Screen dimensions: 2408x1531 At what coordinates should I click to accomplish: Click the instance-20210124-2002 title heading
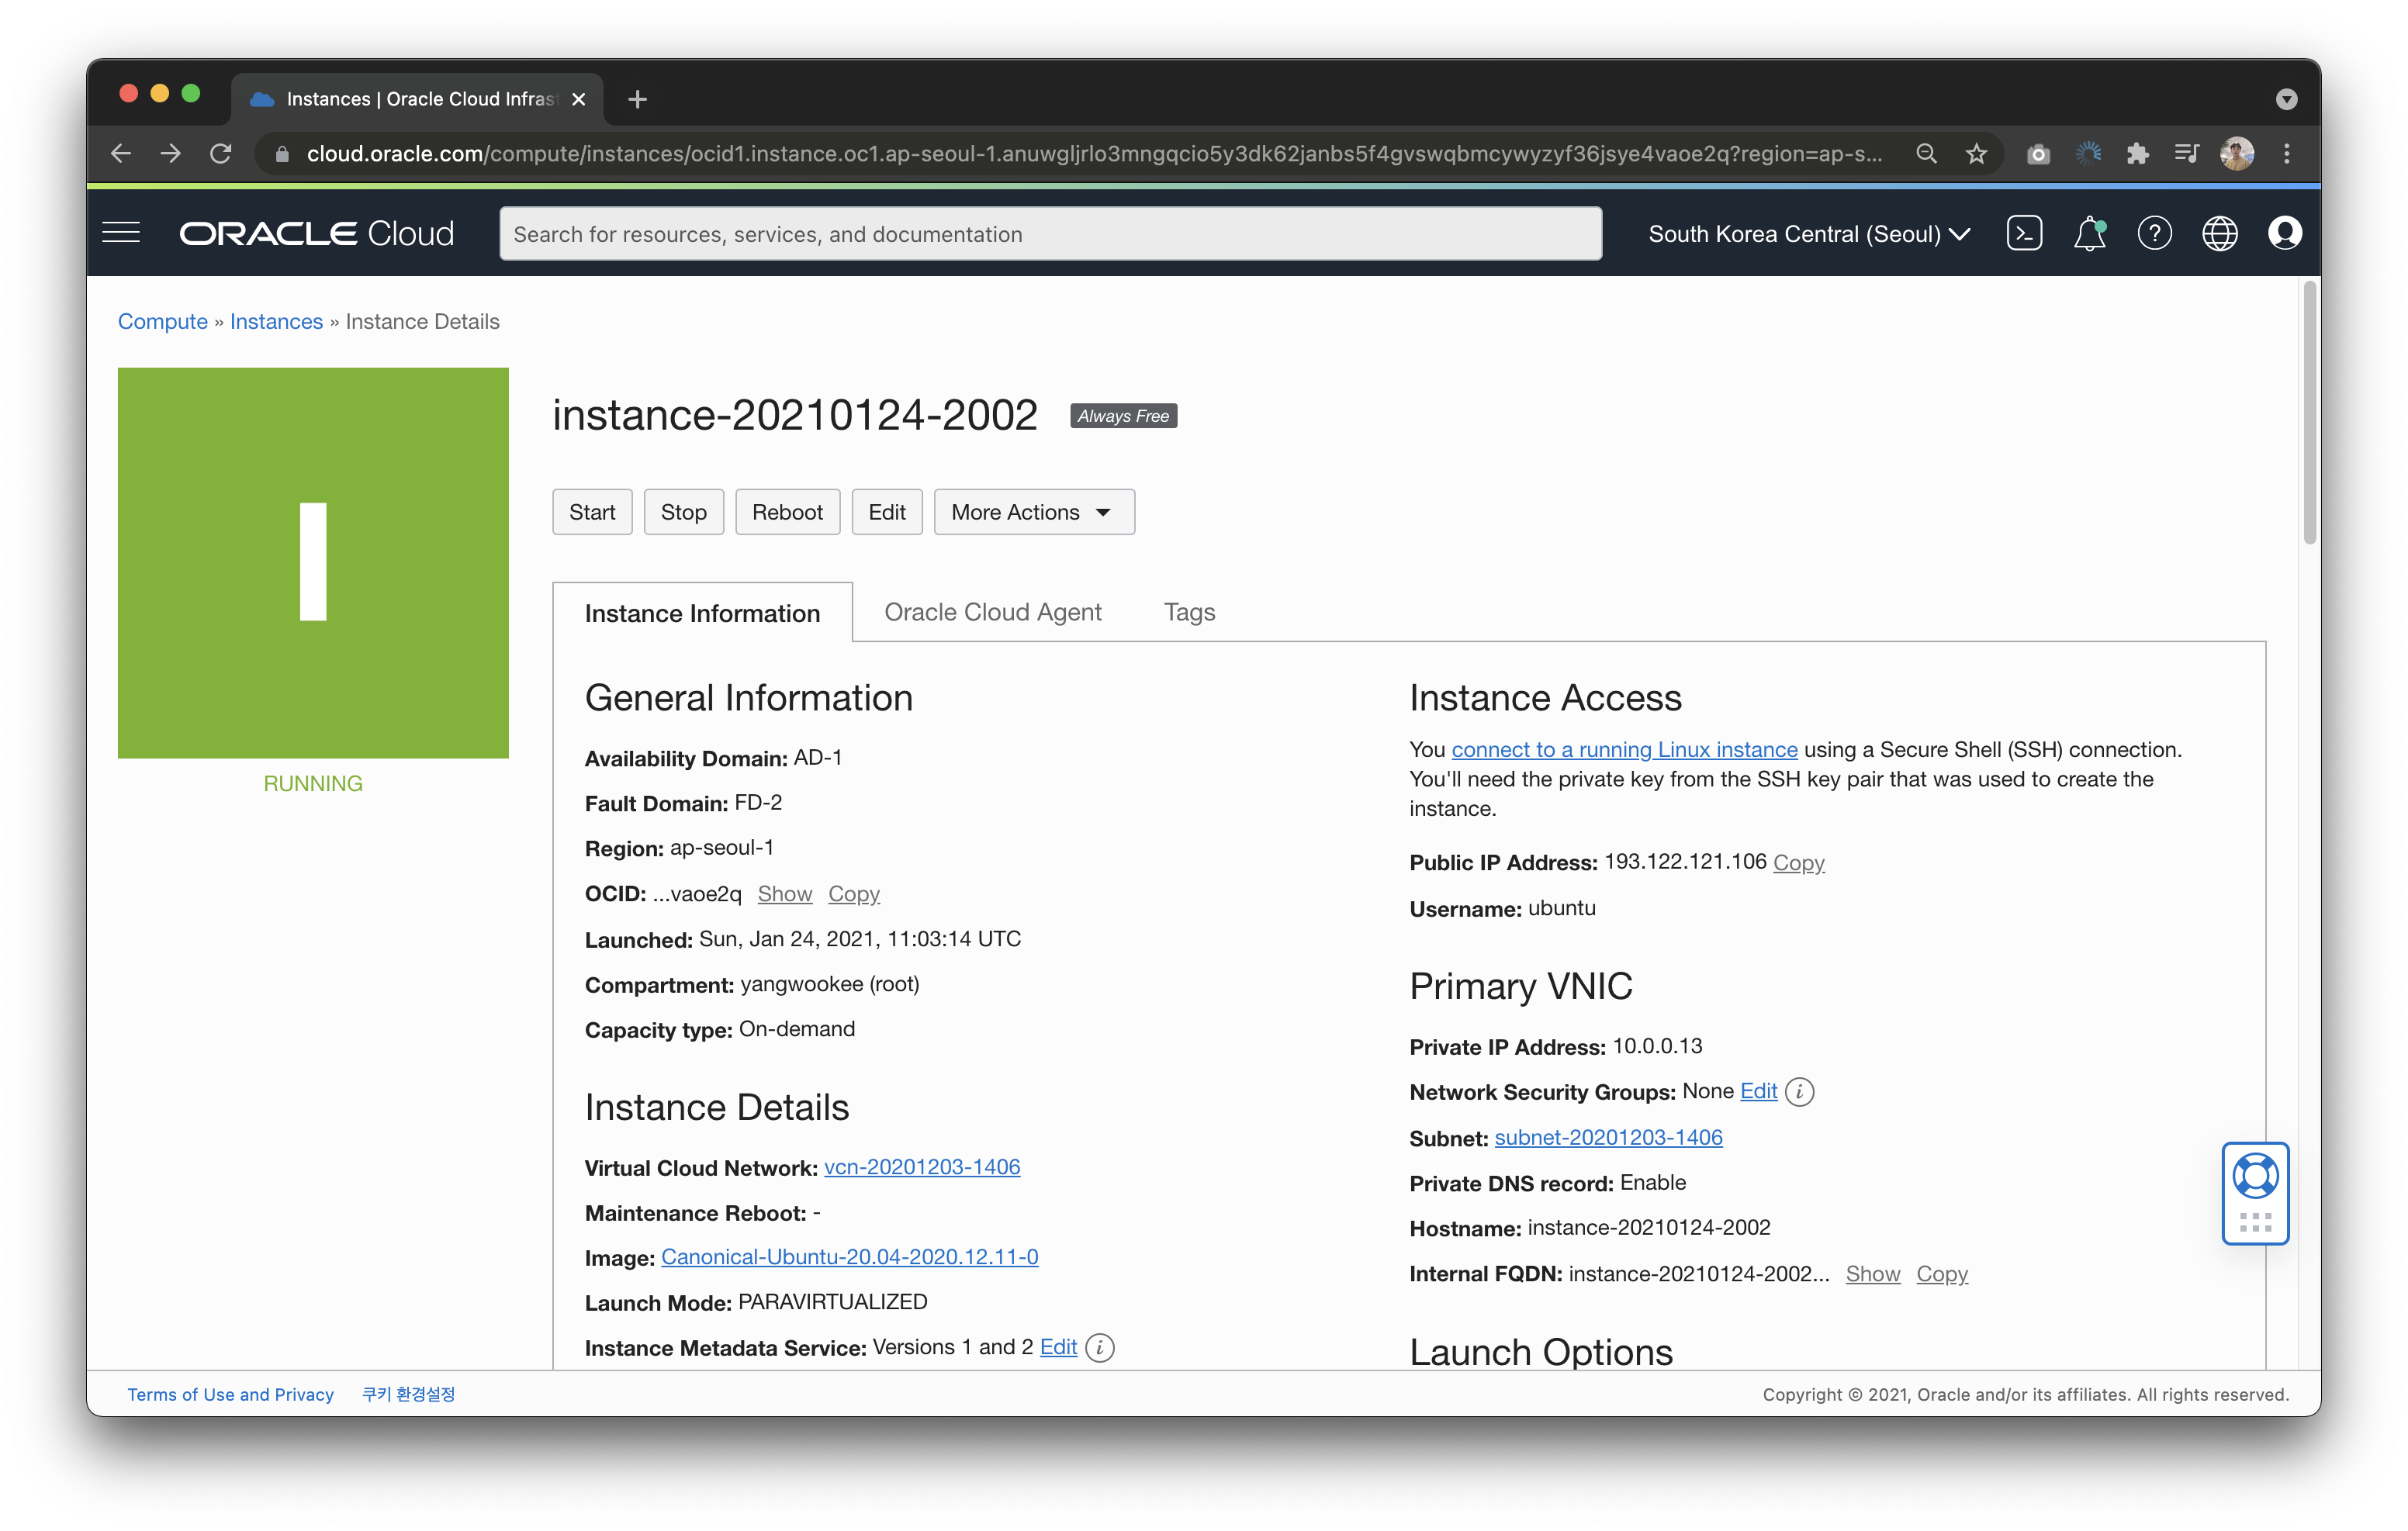[x=795, y=415]
